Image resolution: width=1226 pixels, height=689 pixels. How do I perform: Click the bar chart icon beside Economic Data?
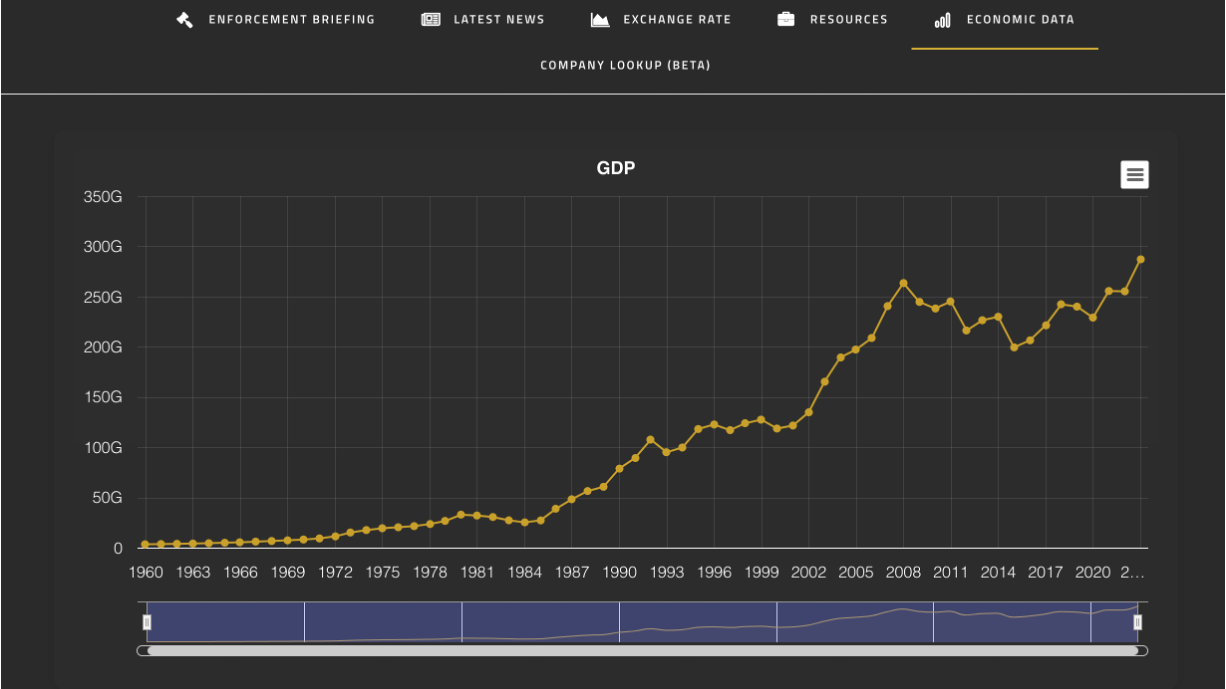click(x=942, y=20)
